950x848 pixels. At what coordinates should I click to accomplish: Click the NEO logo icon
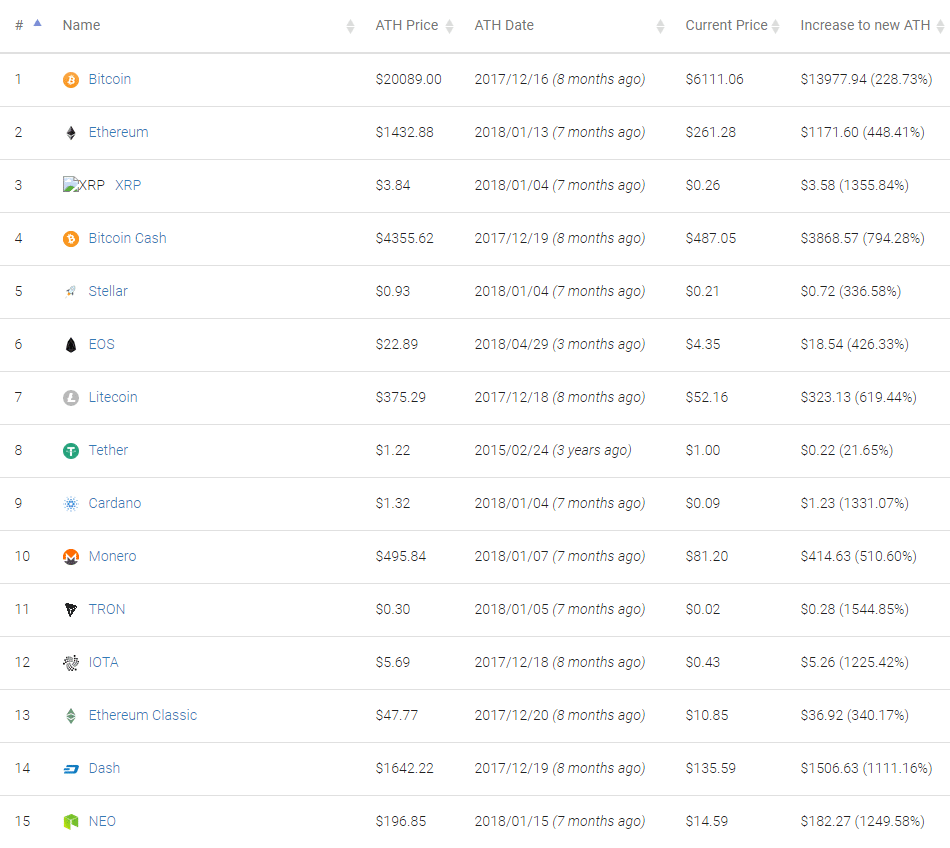click(71, 822)
